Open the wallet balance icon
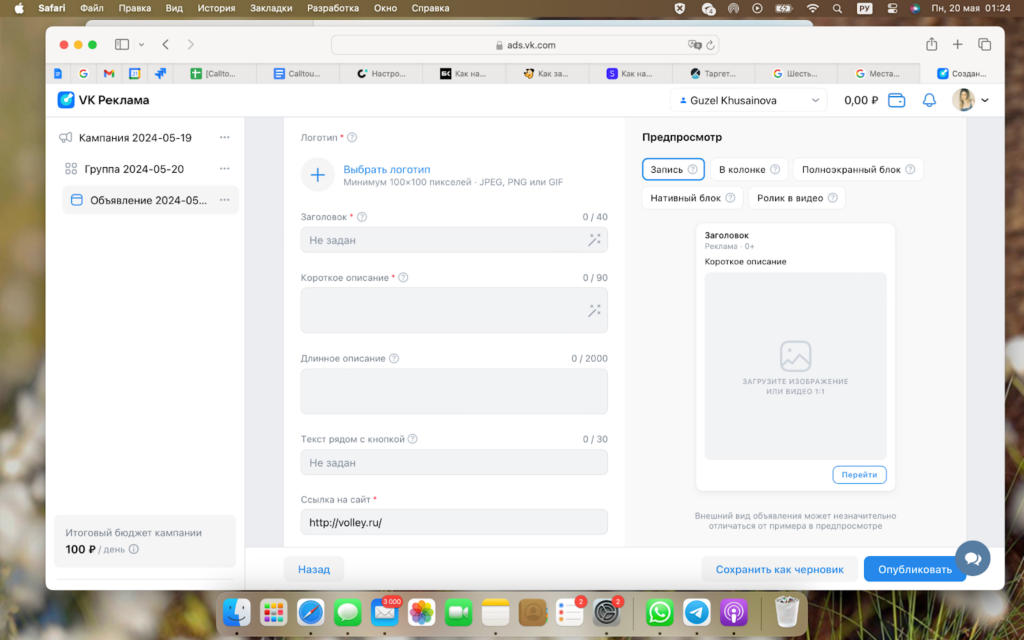The width and height of the screenshot is (1024, 640). (897, 100)
